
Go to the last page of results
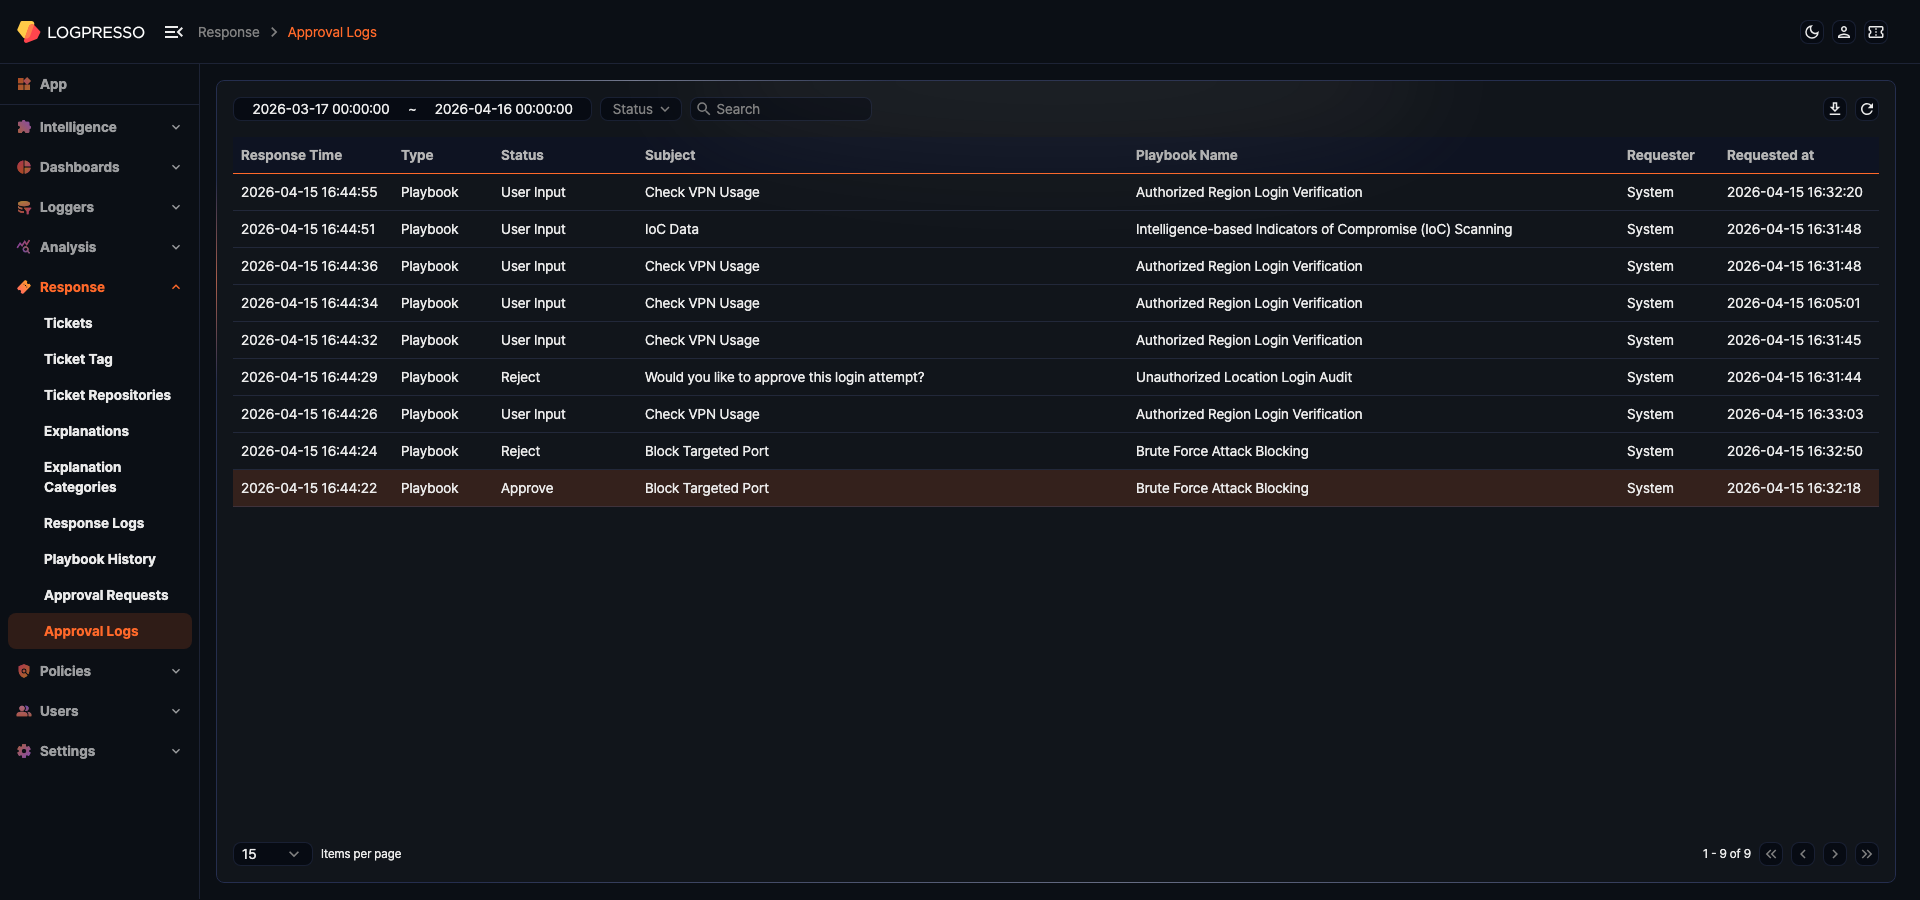click(x=1868, y=854)
